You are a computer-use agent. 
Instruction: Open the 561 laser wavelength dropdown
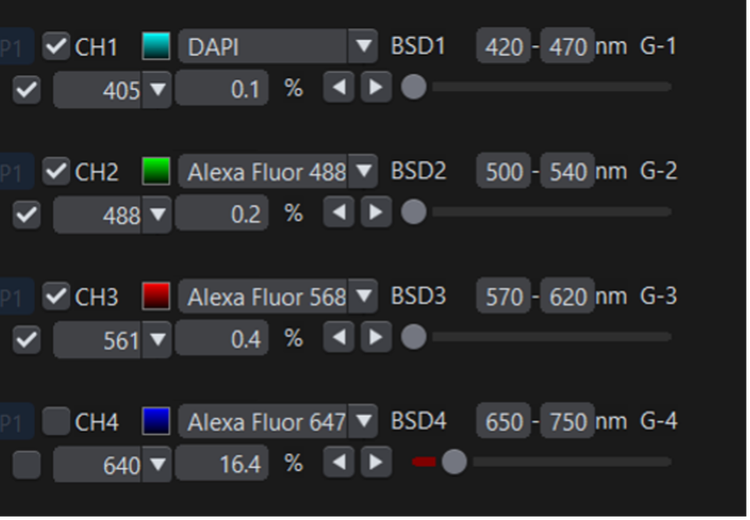tap(157, 340)
